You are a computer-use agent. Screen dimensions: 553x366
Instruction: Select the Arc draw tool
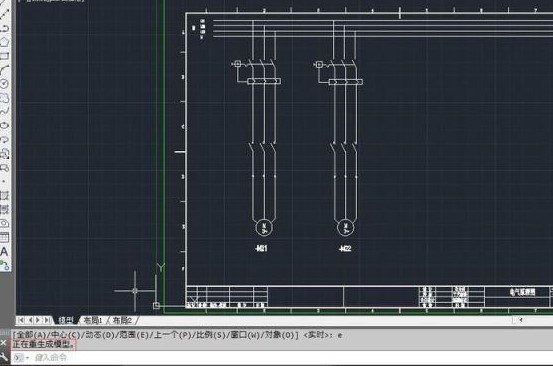[x=5, y=70]
